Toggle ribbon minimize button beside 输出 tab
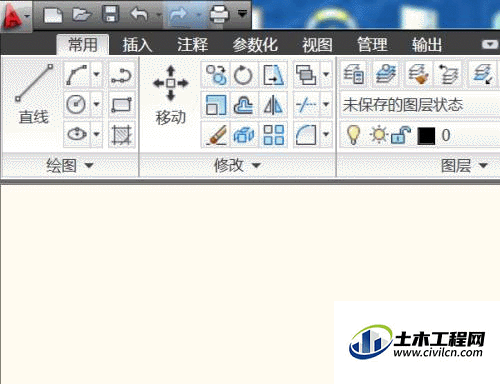 point(490,44)
